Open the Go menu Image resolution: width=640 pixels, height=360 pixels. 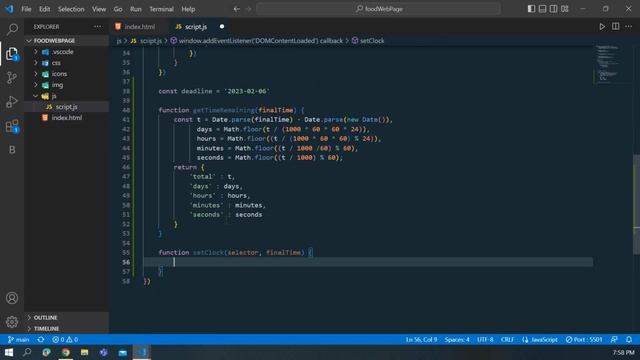pyautogui.click(x=118, y=9)
